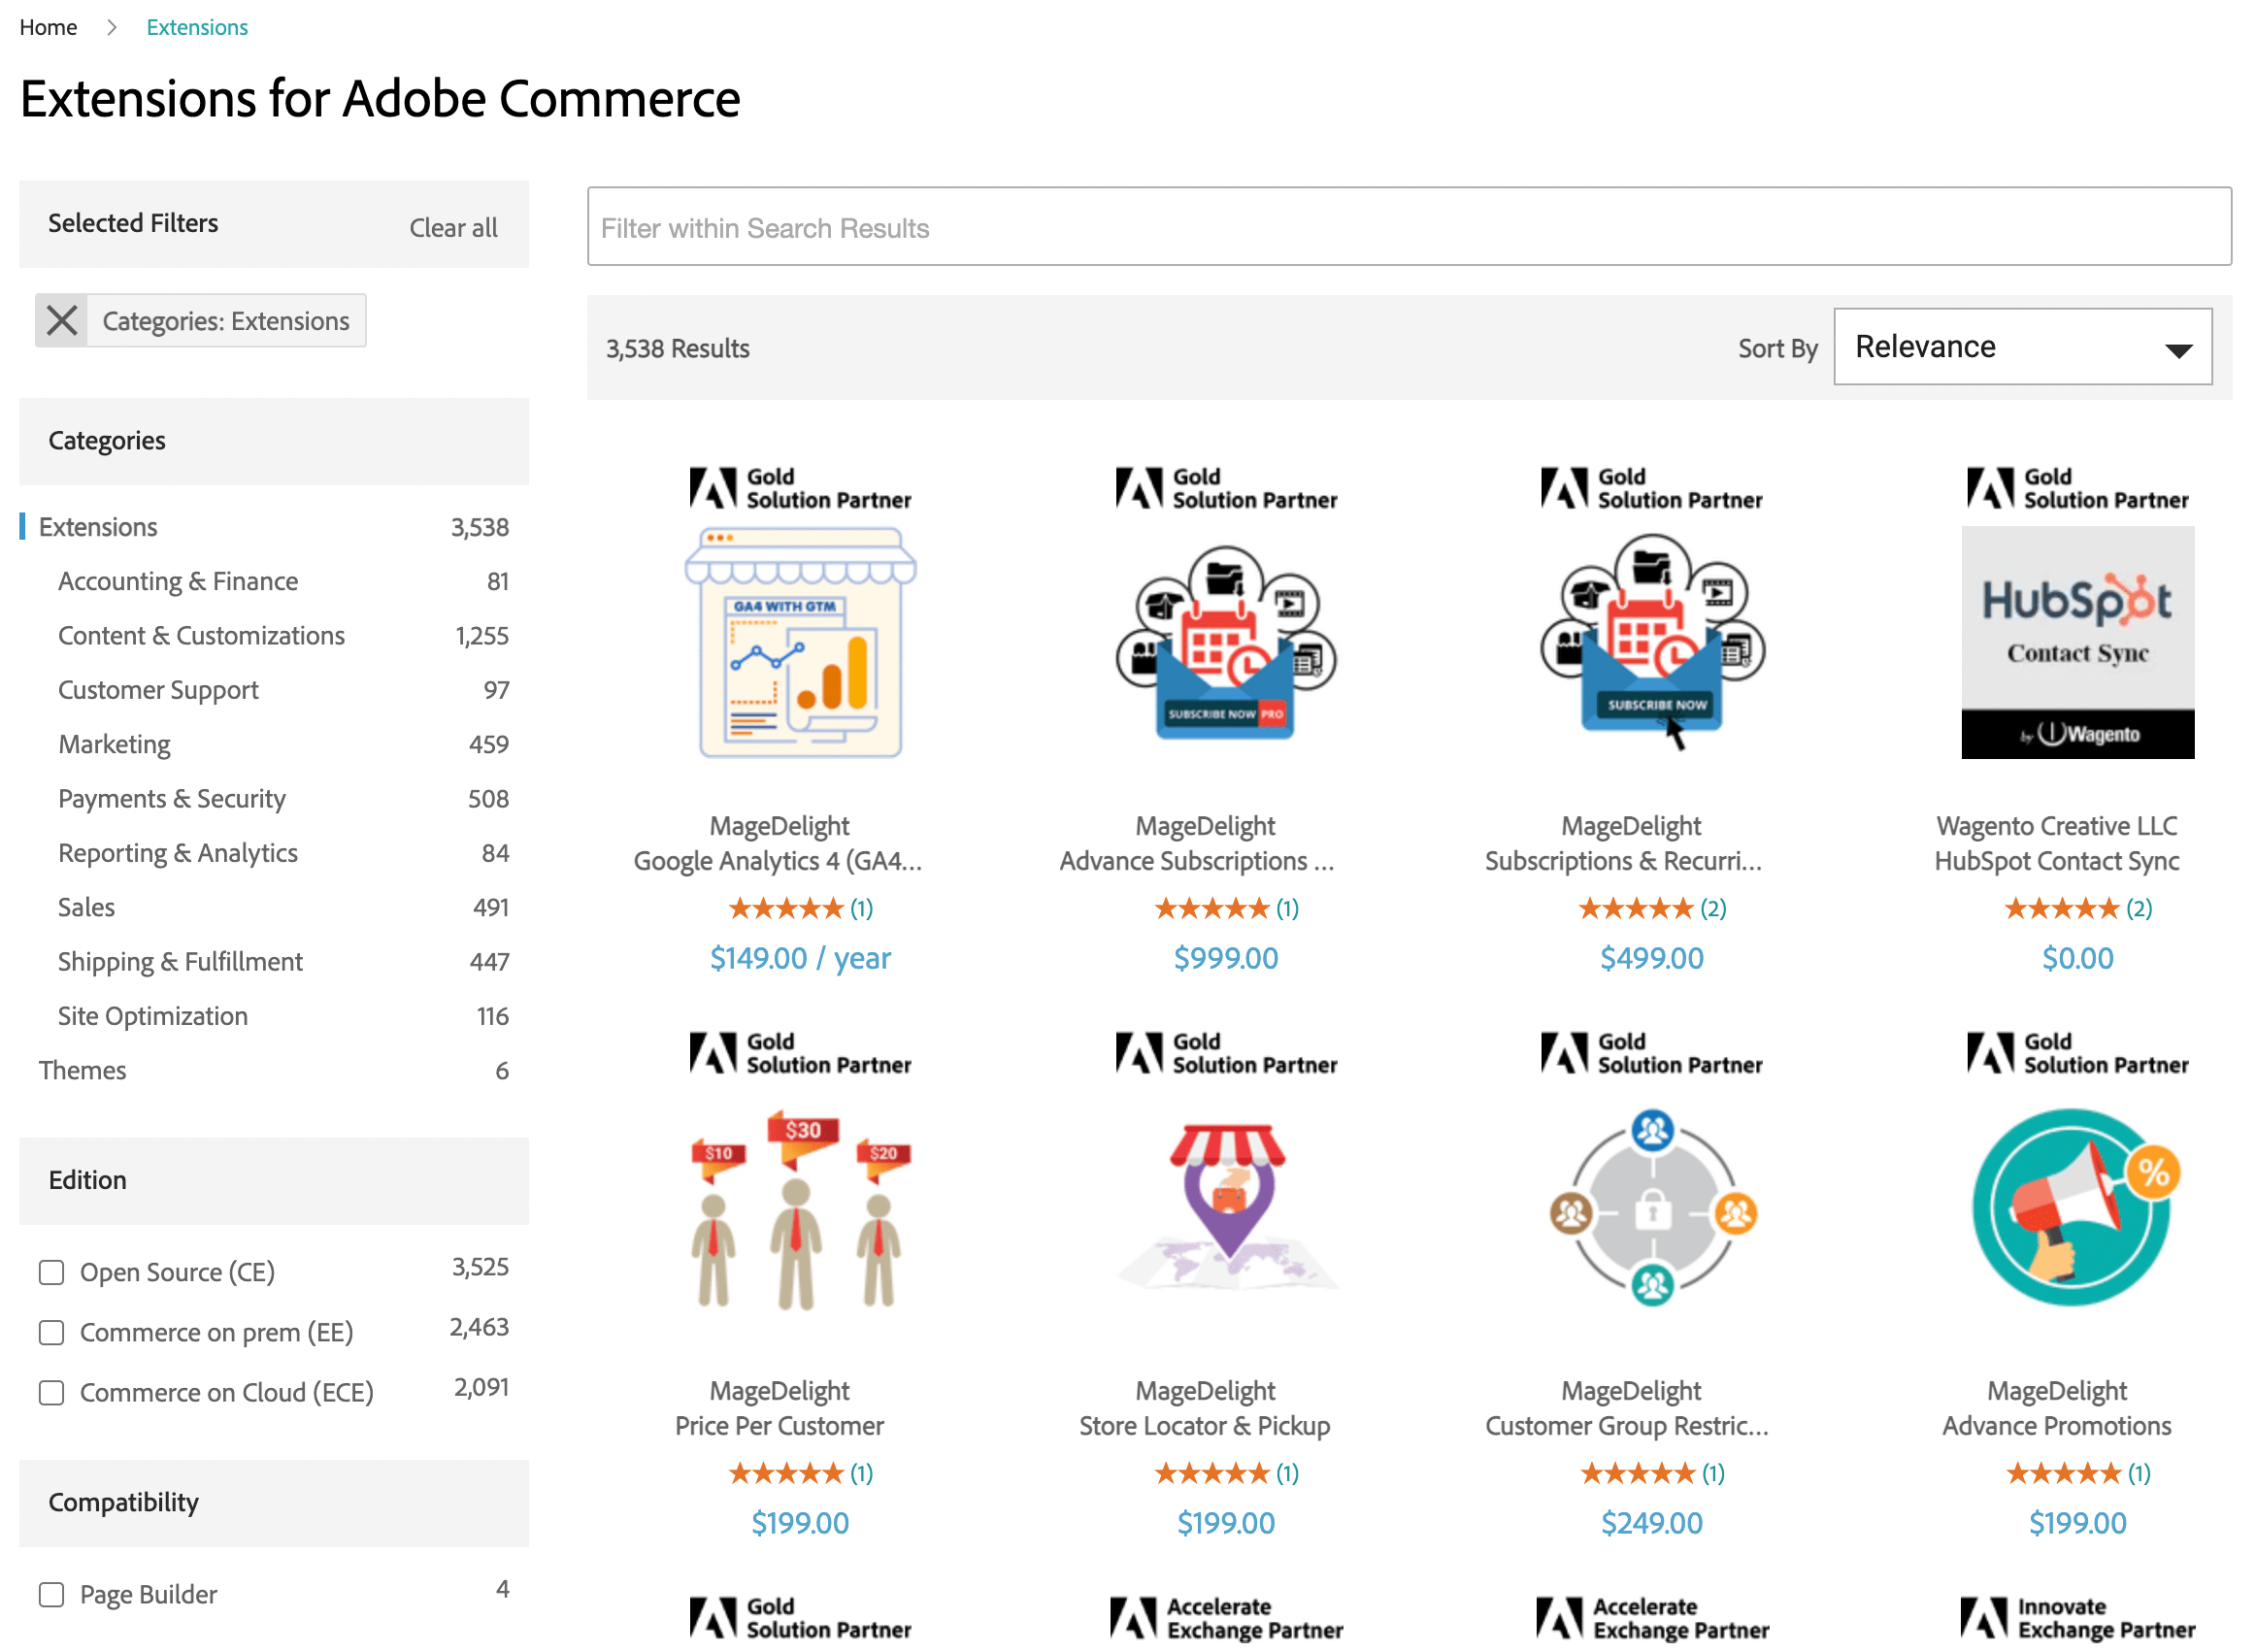The width and height of the screenshot is (2256, 1652).
Task: Click the star rating for Customer Group Restrictions
Action: (x=1639, y=1472)
